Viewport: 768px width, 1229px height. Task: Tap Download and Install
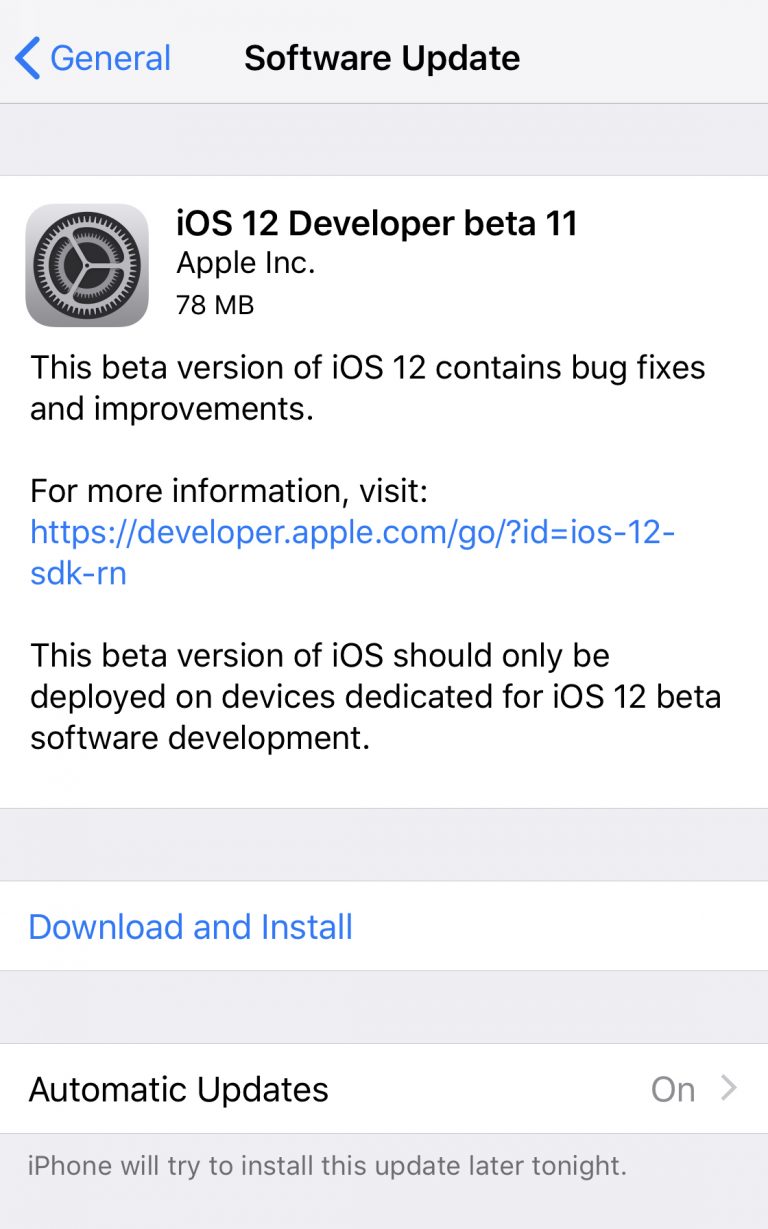pos(190,927)
